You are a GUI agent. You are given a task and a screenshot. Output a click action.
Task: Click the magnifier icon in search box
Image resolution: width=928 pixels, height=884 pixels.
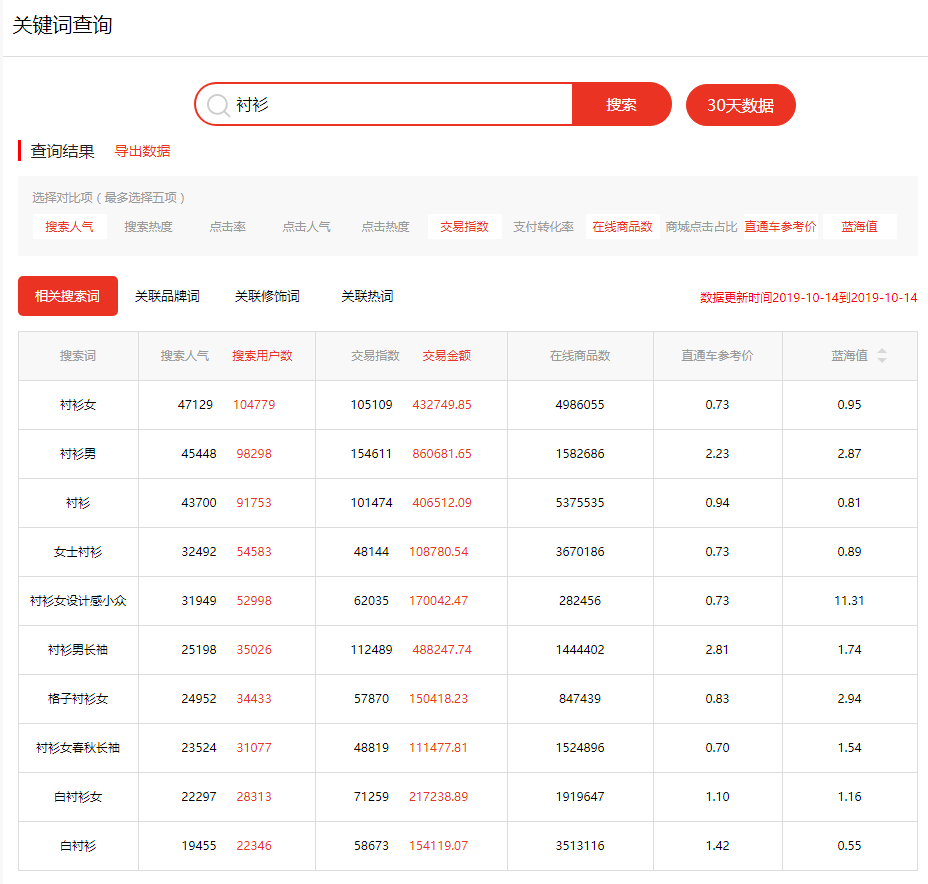pyautogui.click(x=218, y=105)
